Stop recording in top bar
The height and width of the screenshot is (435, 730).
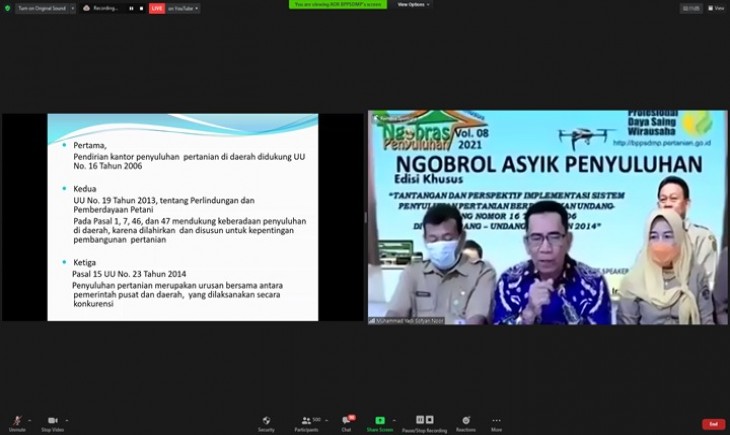(141, 8)
